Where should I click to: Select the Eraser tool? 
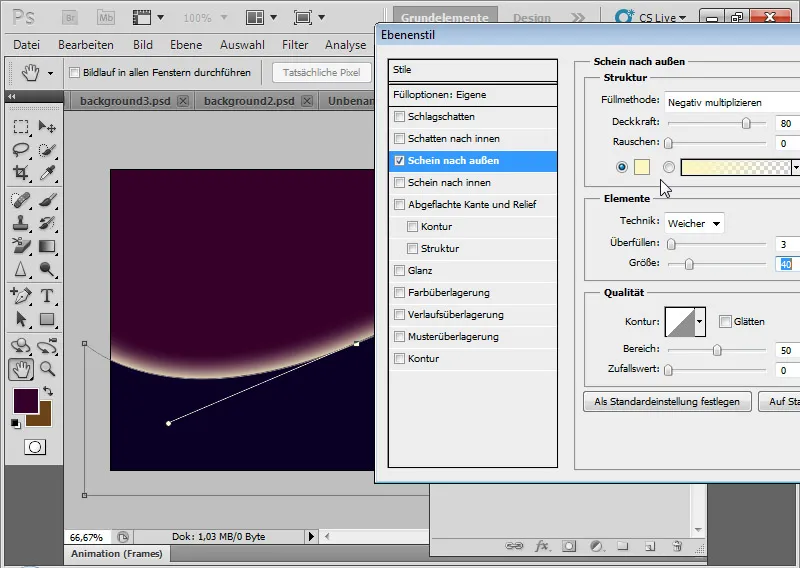point(20,246)
